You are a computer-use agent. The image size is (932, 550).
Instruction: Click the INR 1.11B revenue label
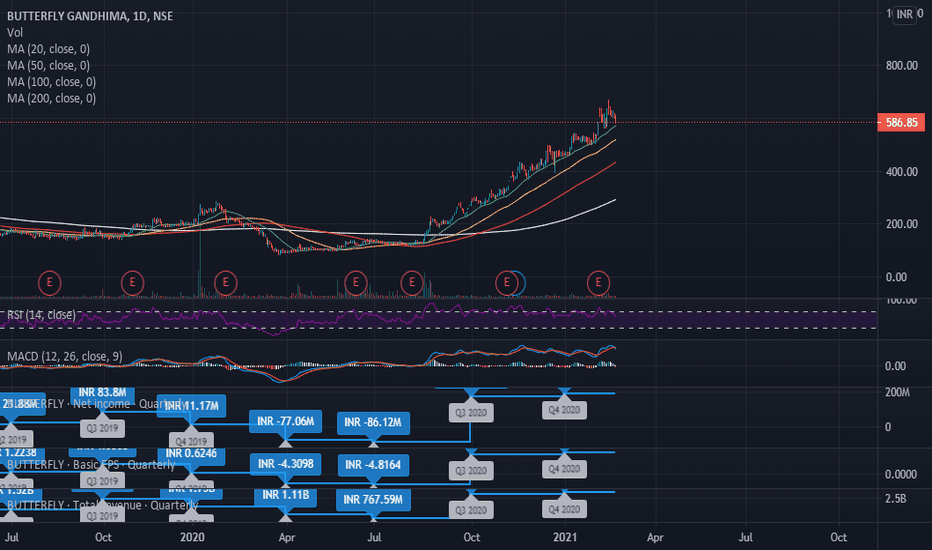[x=285, y=496]
